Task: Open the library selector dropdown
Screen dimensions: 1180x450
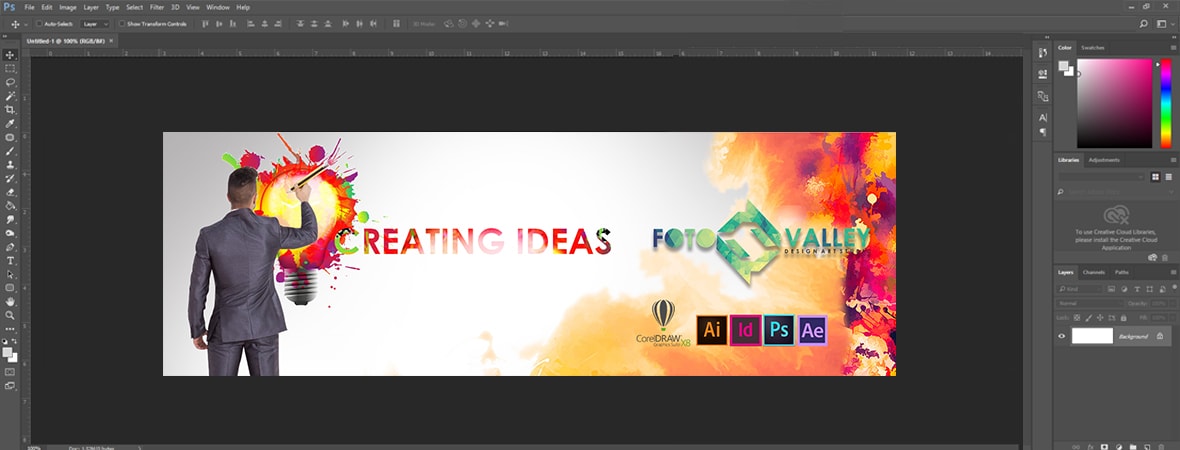Action: click(1101, 176)
